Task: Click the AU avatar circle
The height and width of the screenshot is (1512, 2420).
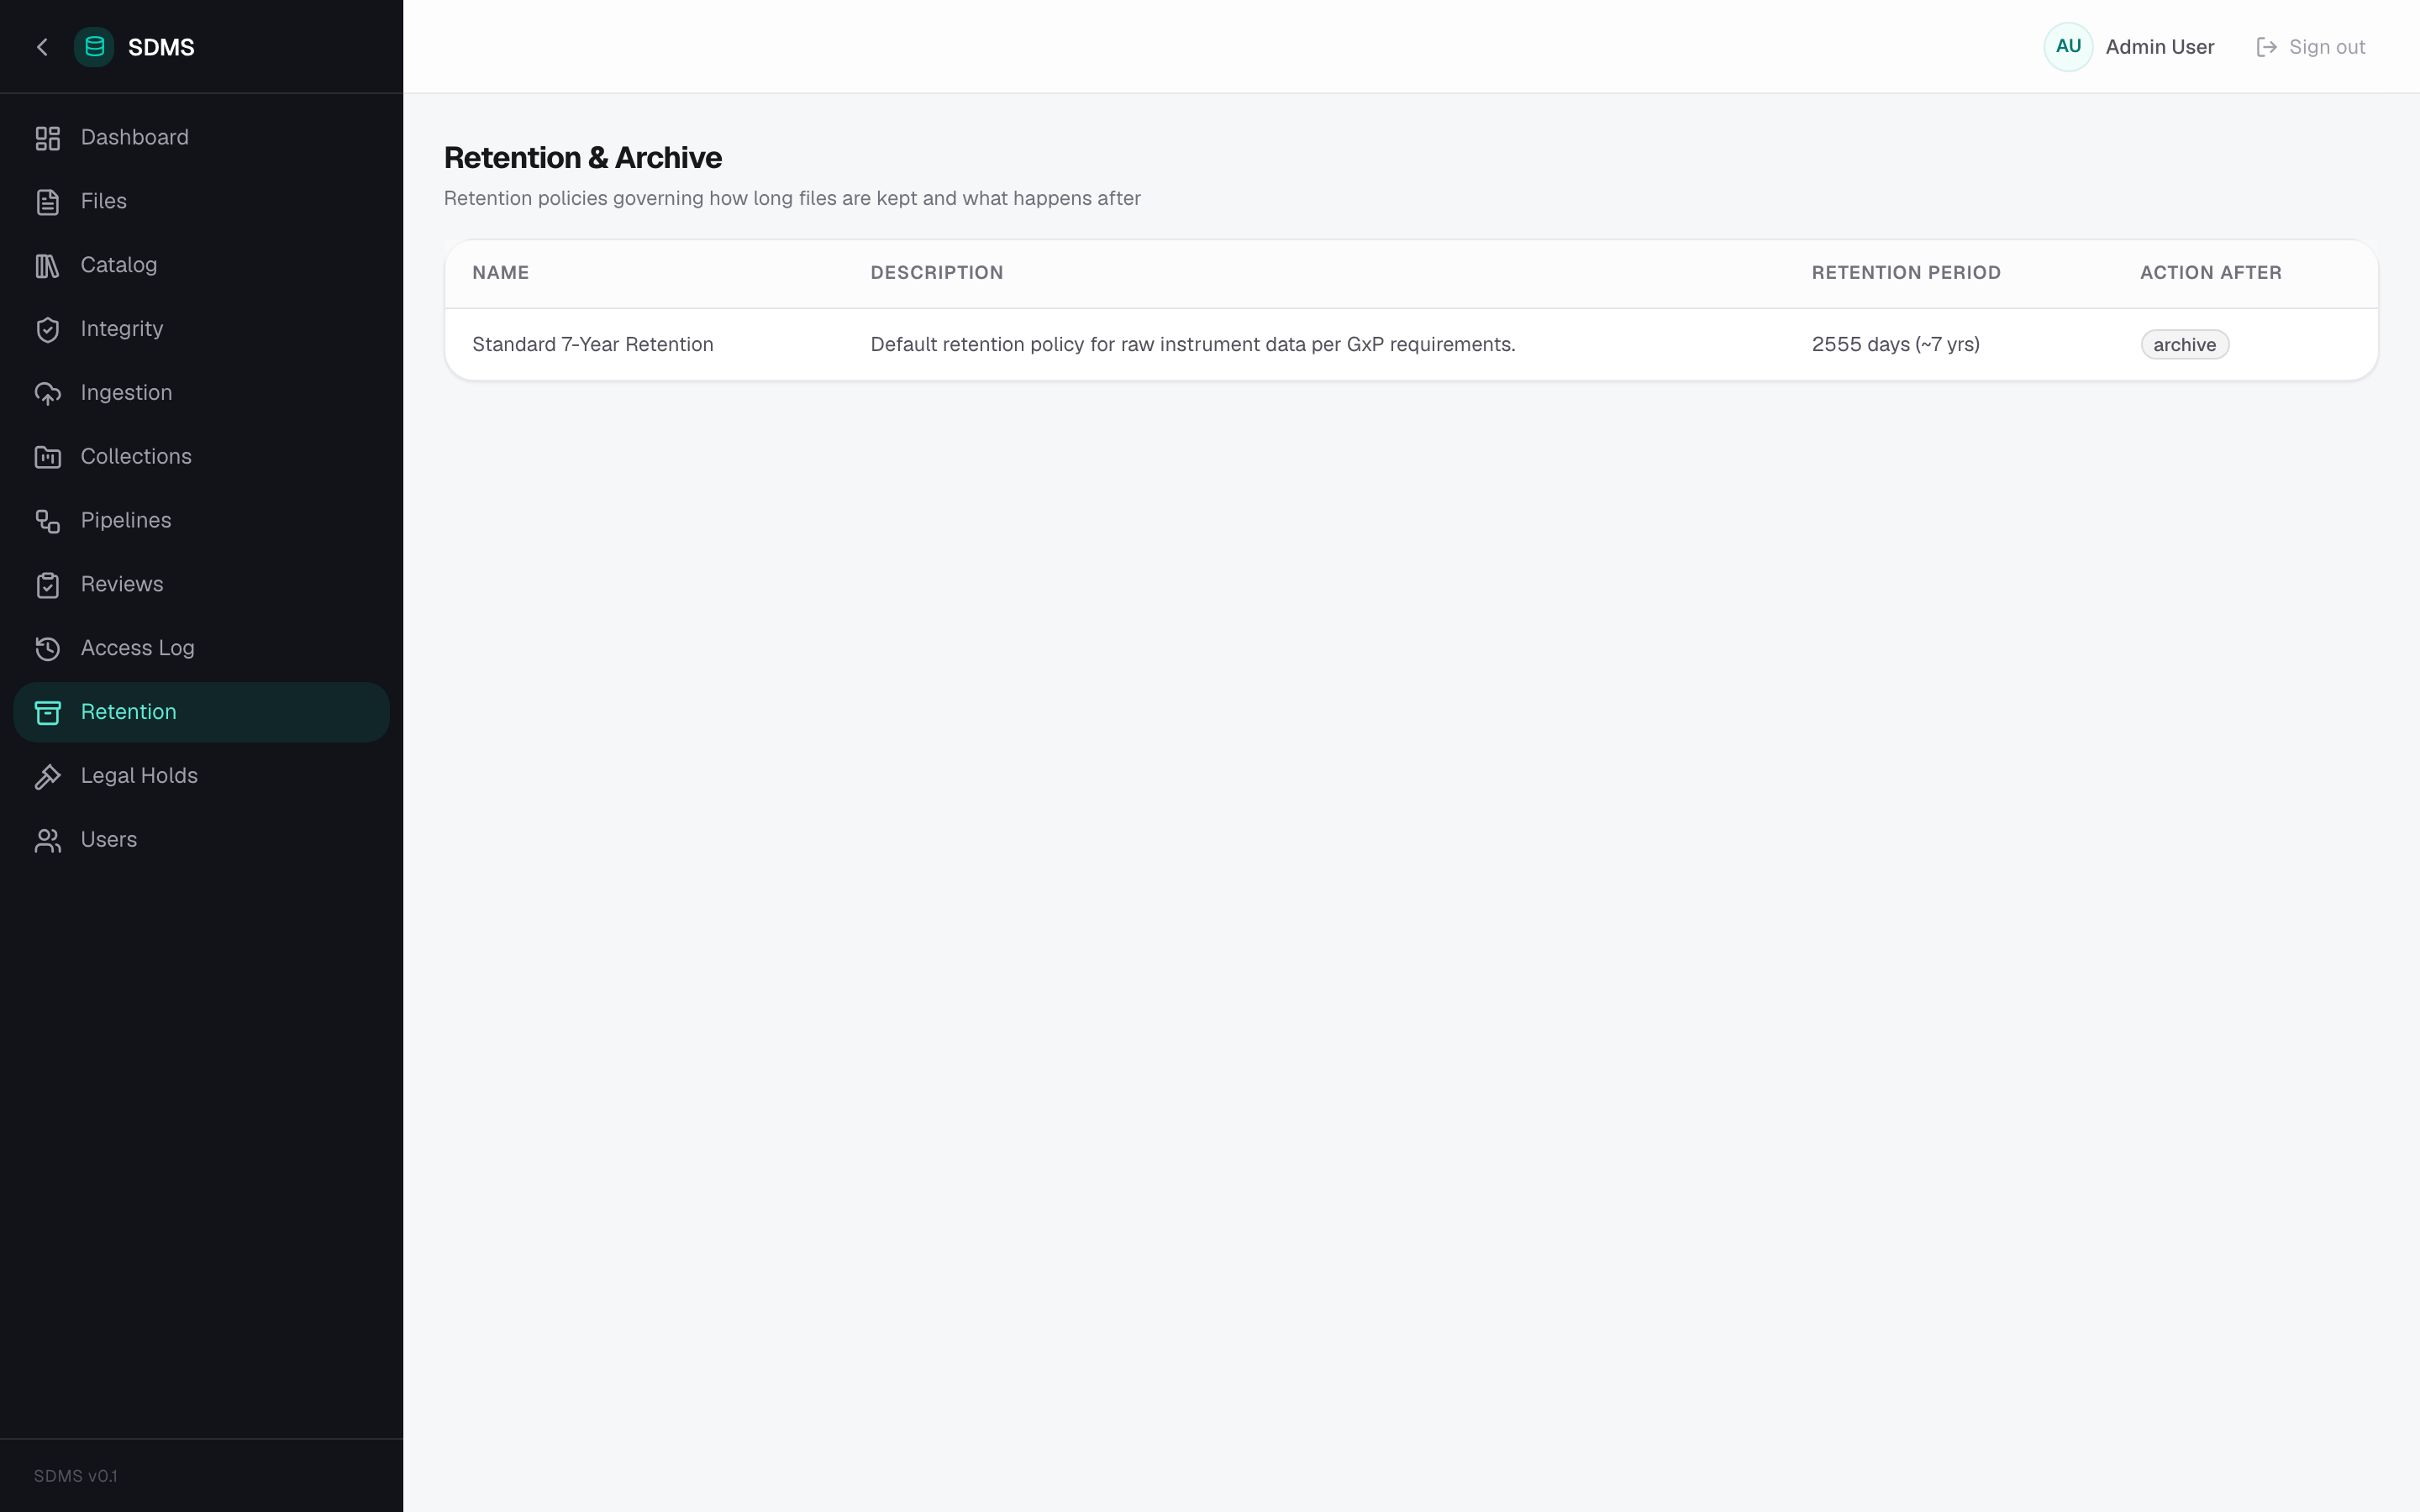Action: 2068,47
